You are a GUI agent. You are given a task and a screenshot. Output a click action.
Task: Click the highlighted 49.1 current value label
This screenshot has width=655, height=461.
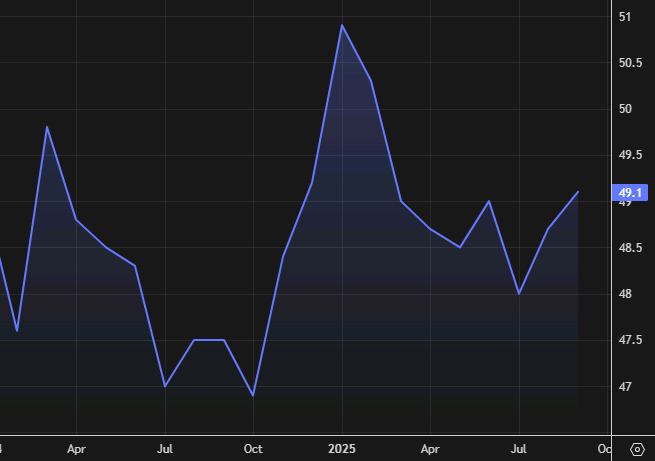[631, 192]
